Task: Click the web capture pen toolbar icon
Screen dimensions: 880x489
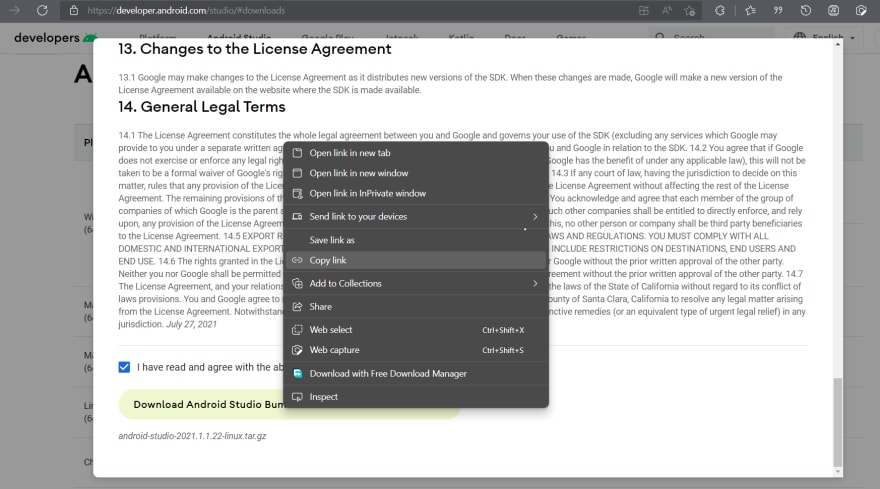Action: 861,10
